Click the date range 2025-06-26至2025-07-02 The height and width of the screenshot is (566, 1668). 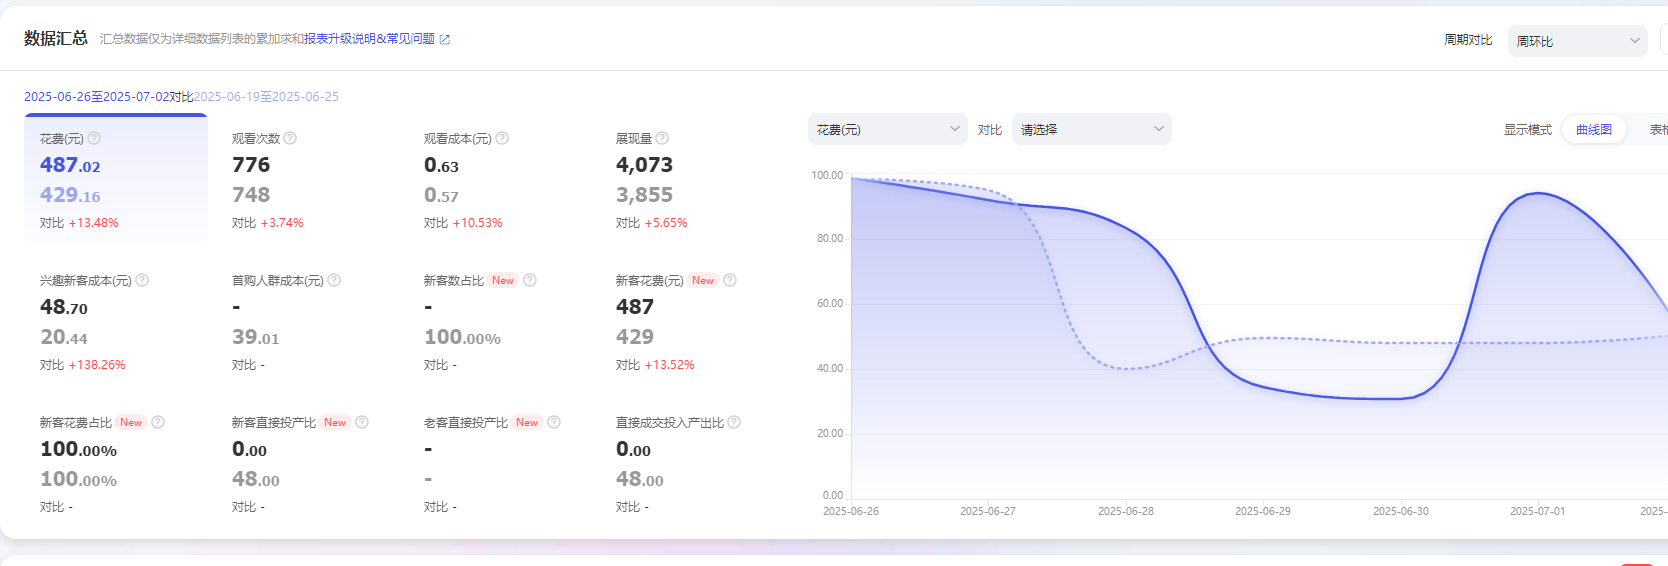point(96,97)
